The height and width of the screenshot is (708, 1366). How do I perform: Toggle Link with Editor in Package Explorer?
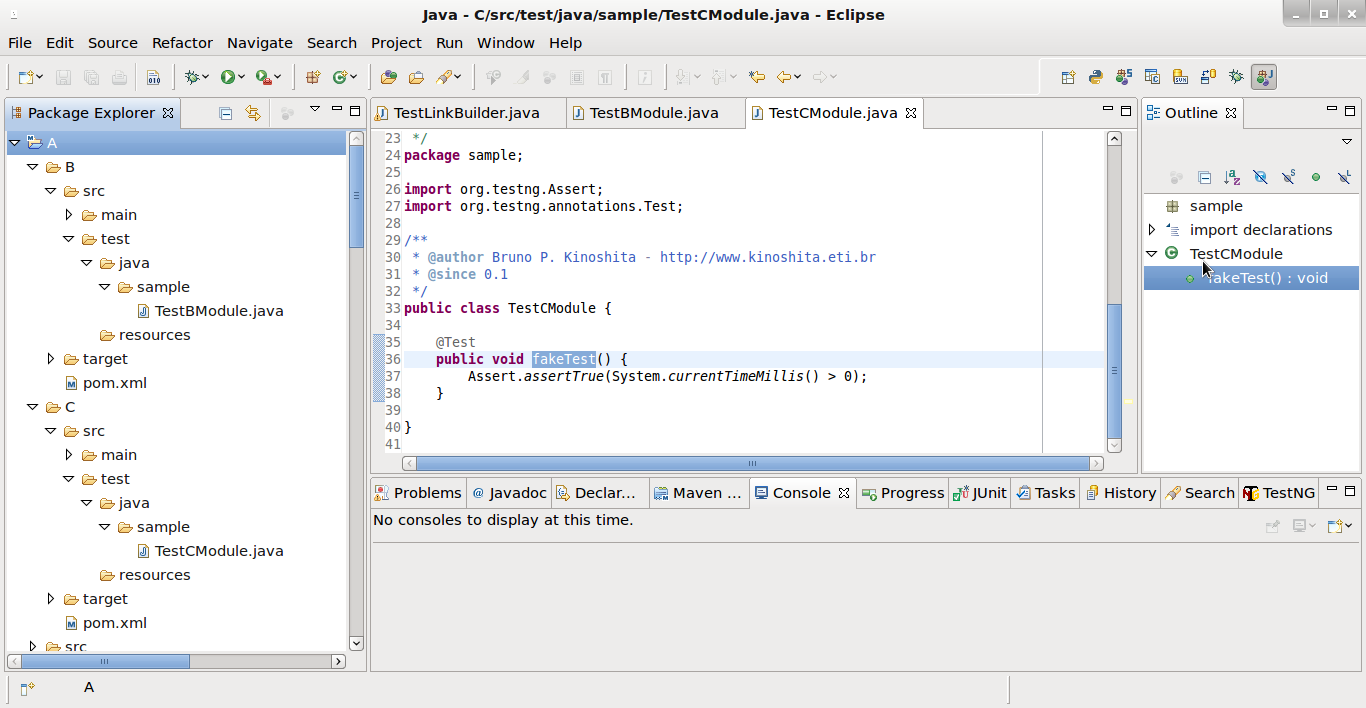pos(253,113)
